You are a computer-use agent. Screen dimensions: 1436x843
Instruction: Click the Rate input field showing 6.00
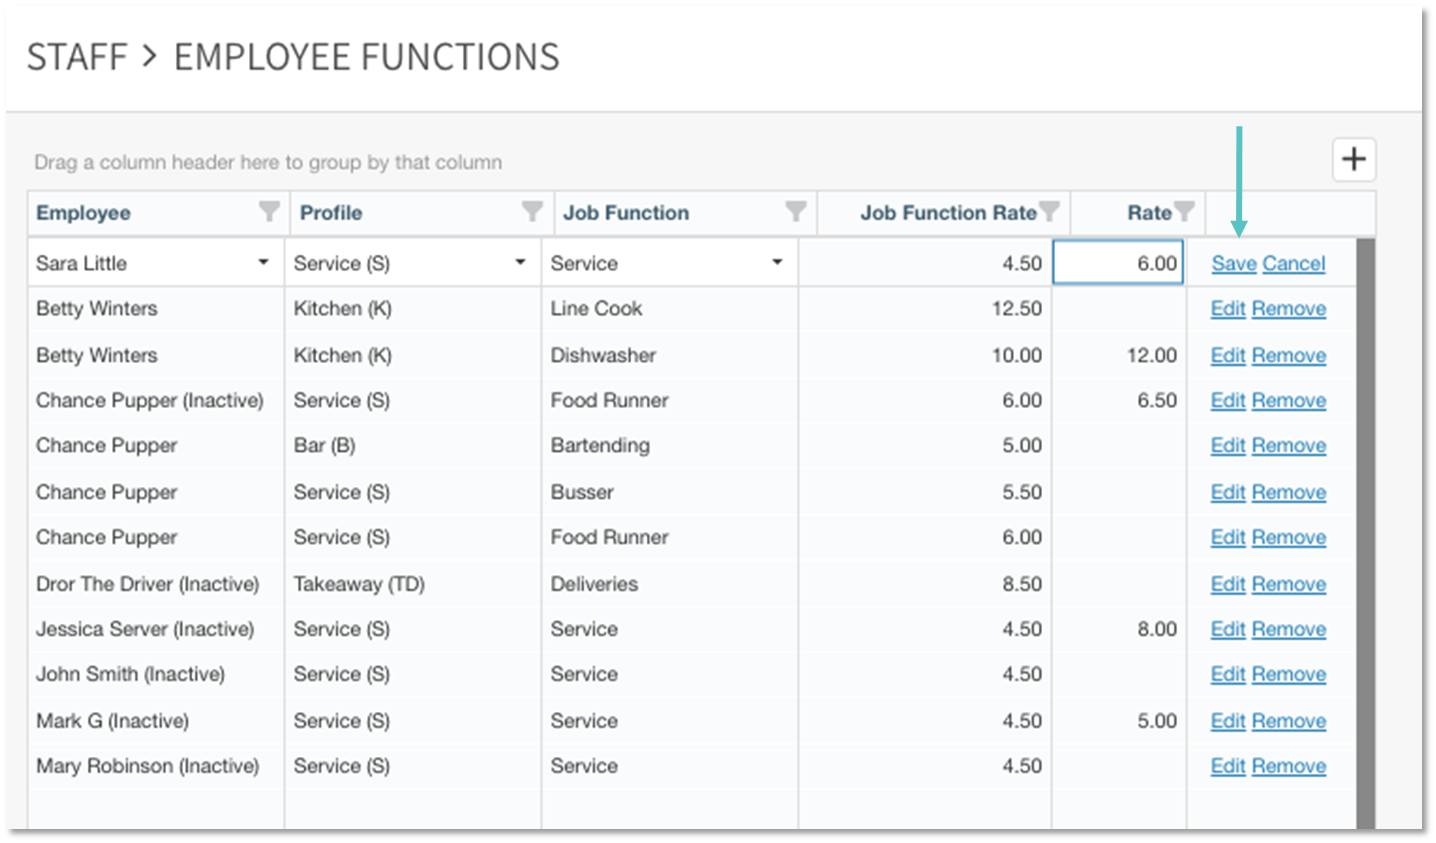pos(1118,263)
